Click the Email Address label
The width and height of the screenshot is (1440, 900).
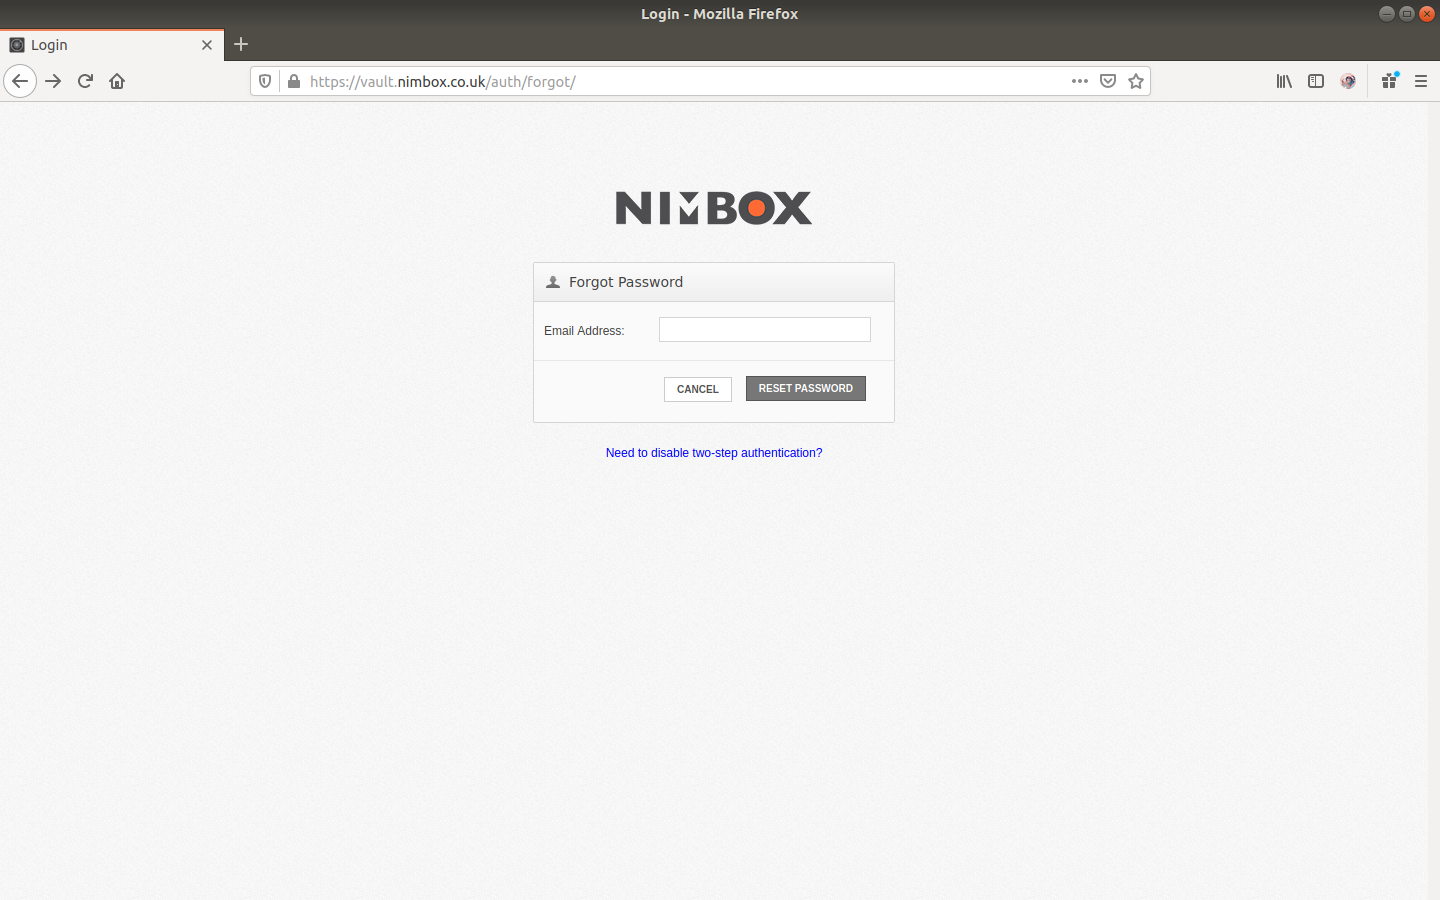tap(584, 331)
